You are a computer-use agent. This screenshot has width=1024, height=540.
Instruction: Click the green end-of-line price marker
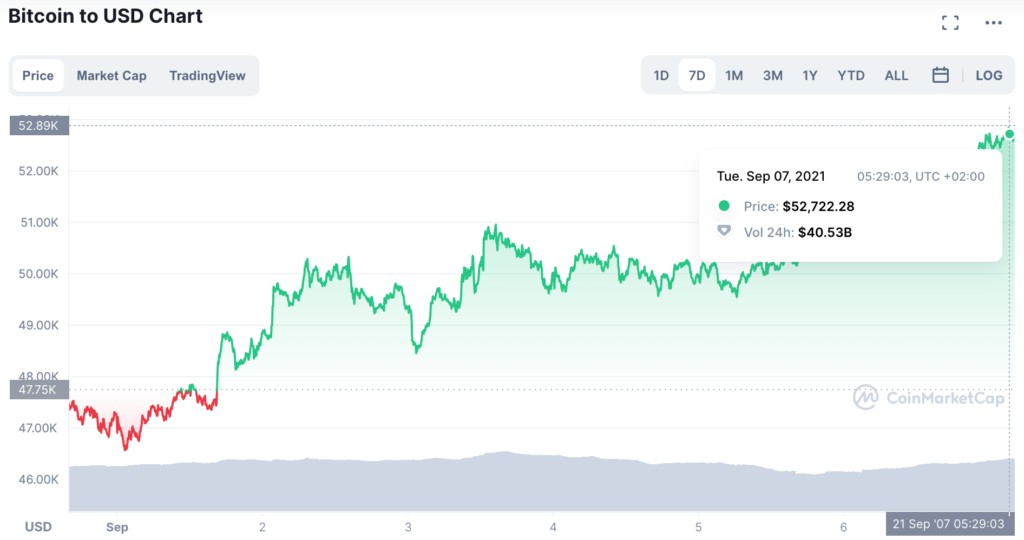tap(1010, 135)
